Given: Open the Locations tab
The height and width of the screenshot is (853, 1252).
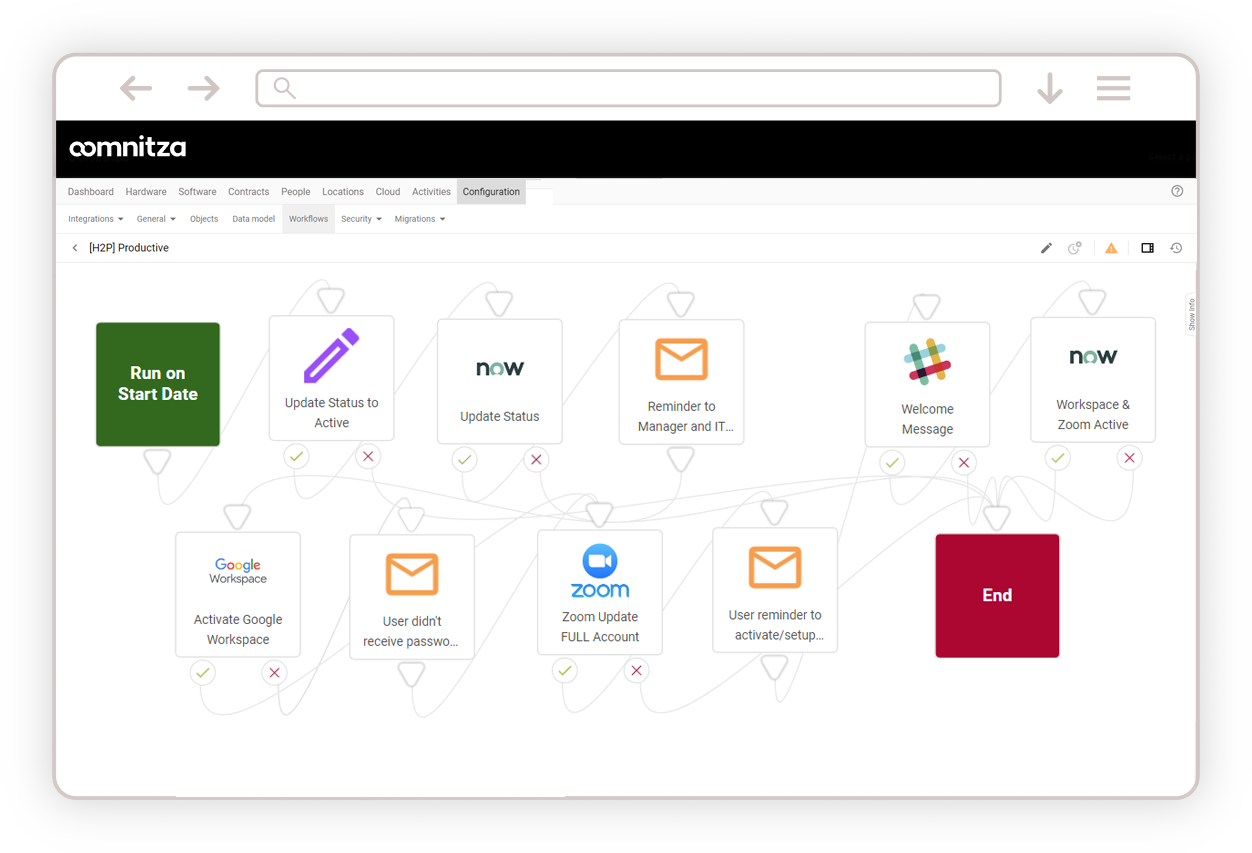Looking at the screenshot, I should (343, 192).
